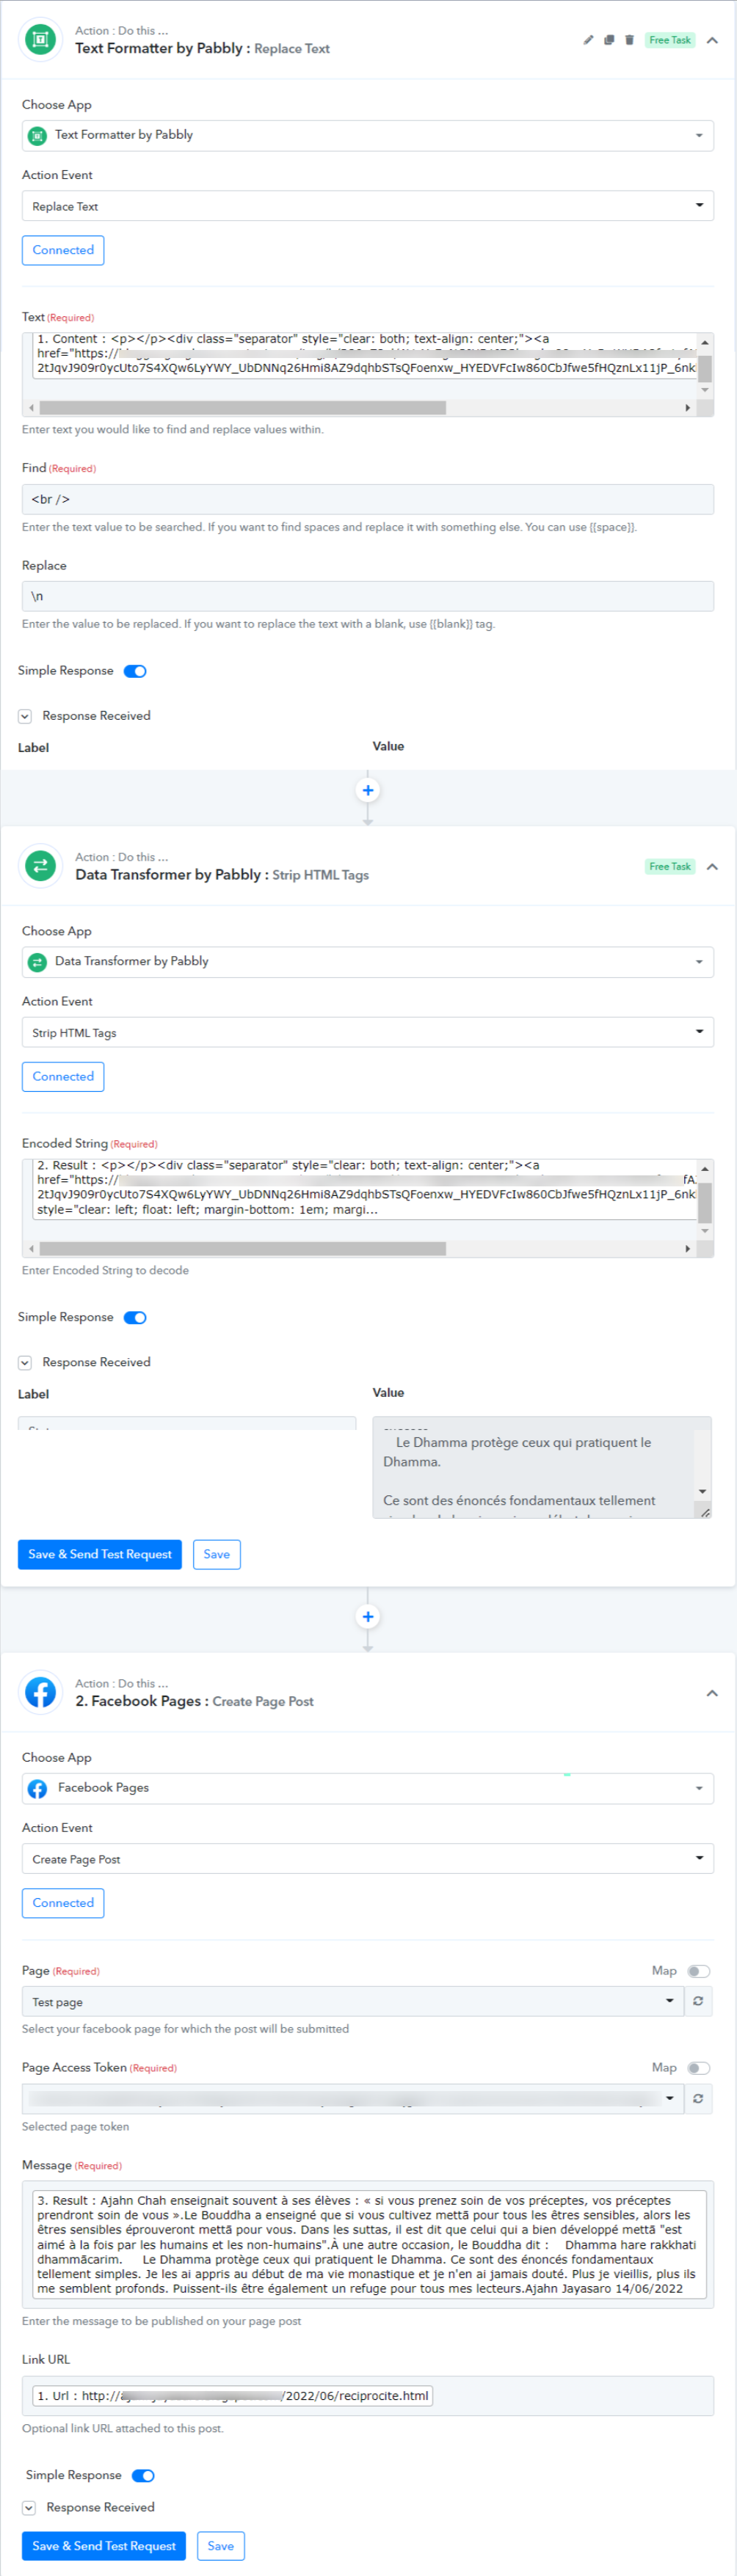The width and height of the screenshot is (737, 2576).
Task: Delete the Text Formatter step via trash icon
Action: coord(629,40)
